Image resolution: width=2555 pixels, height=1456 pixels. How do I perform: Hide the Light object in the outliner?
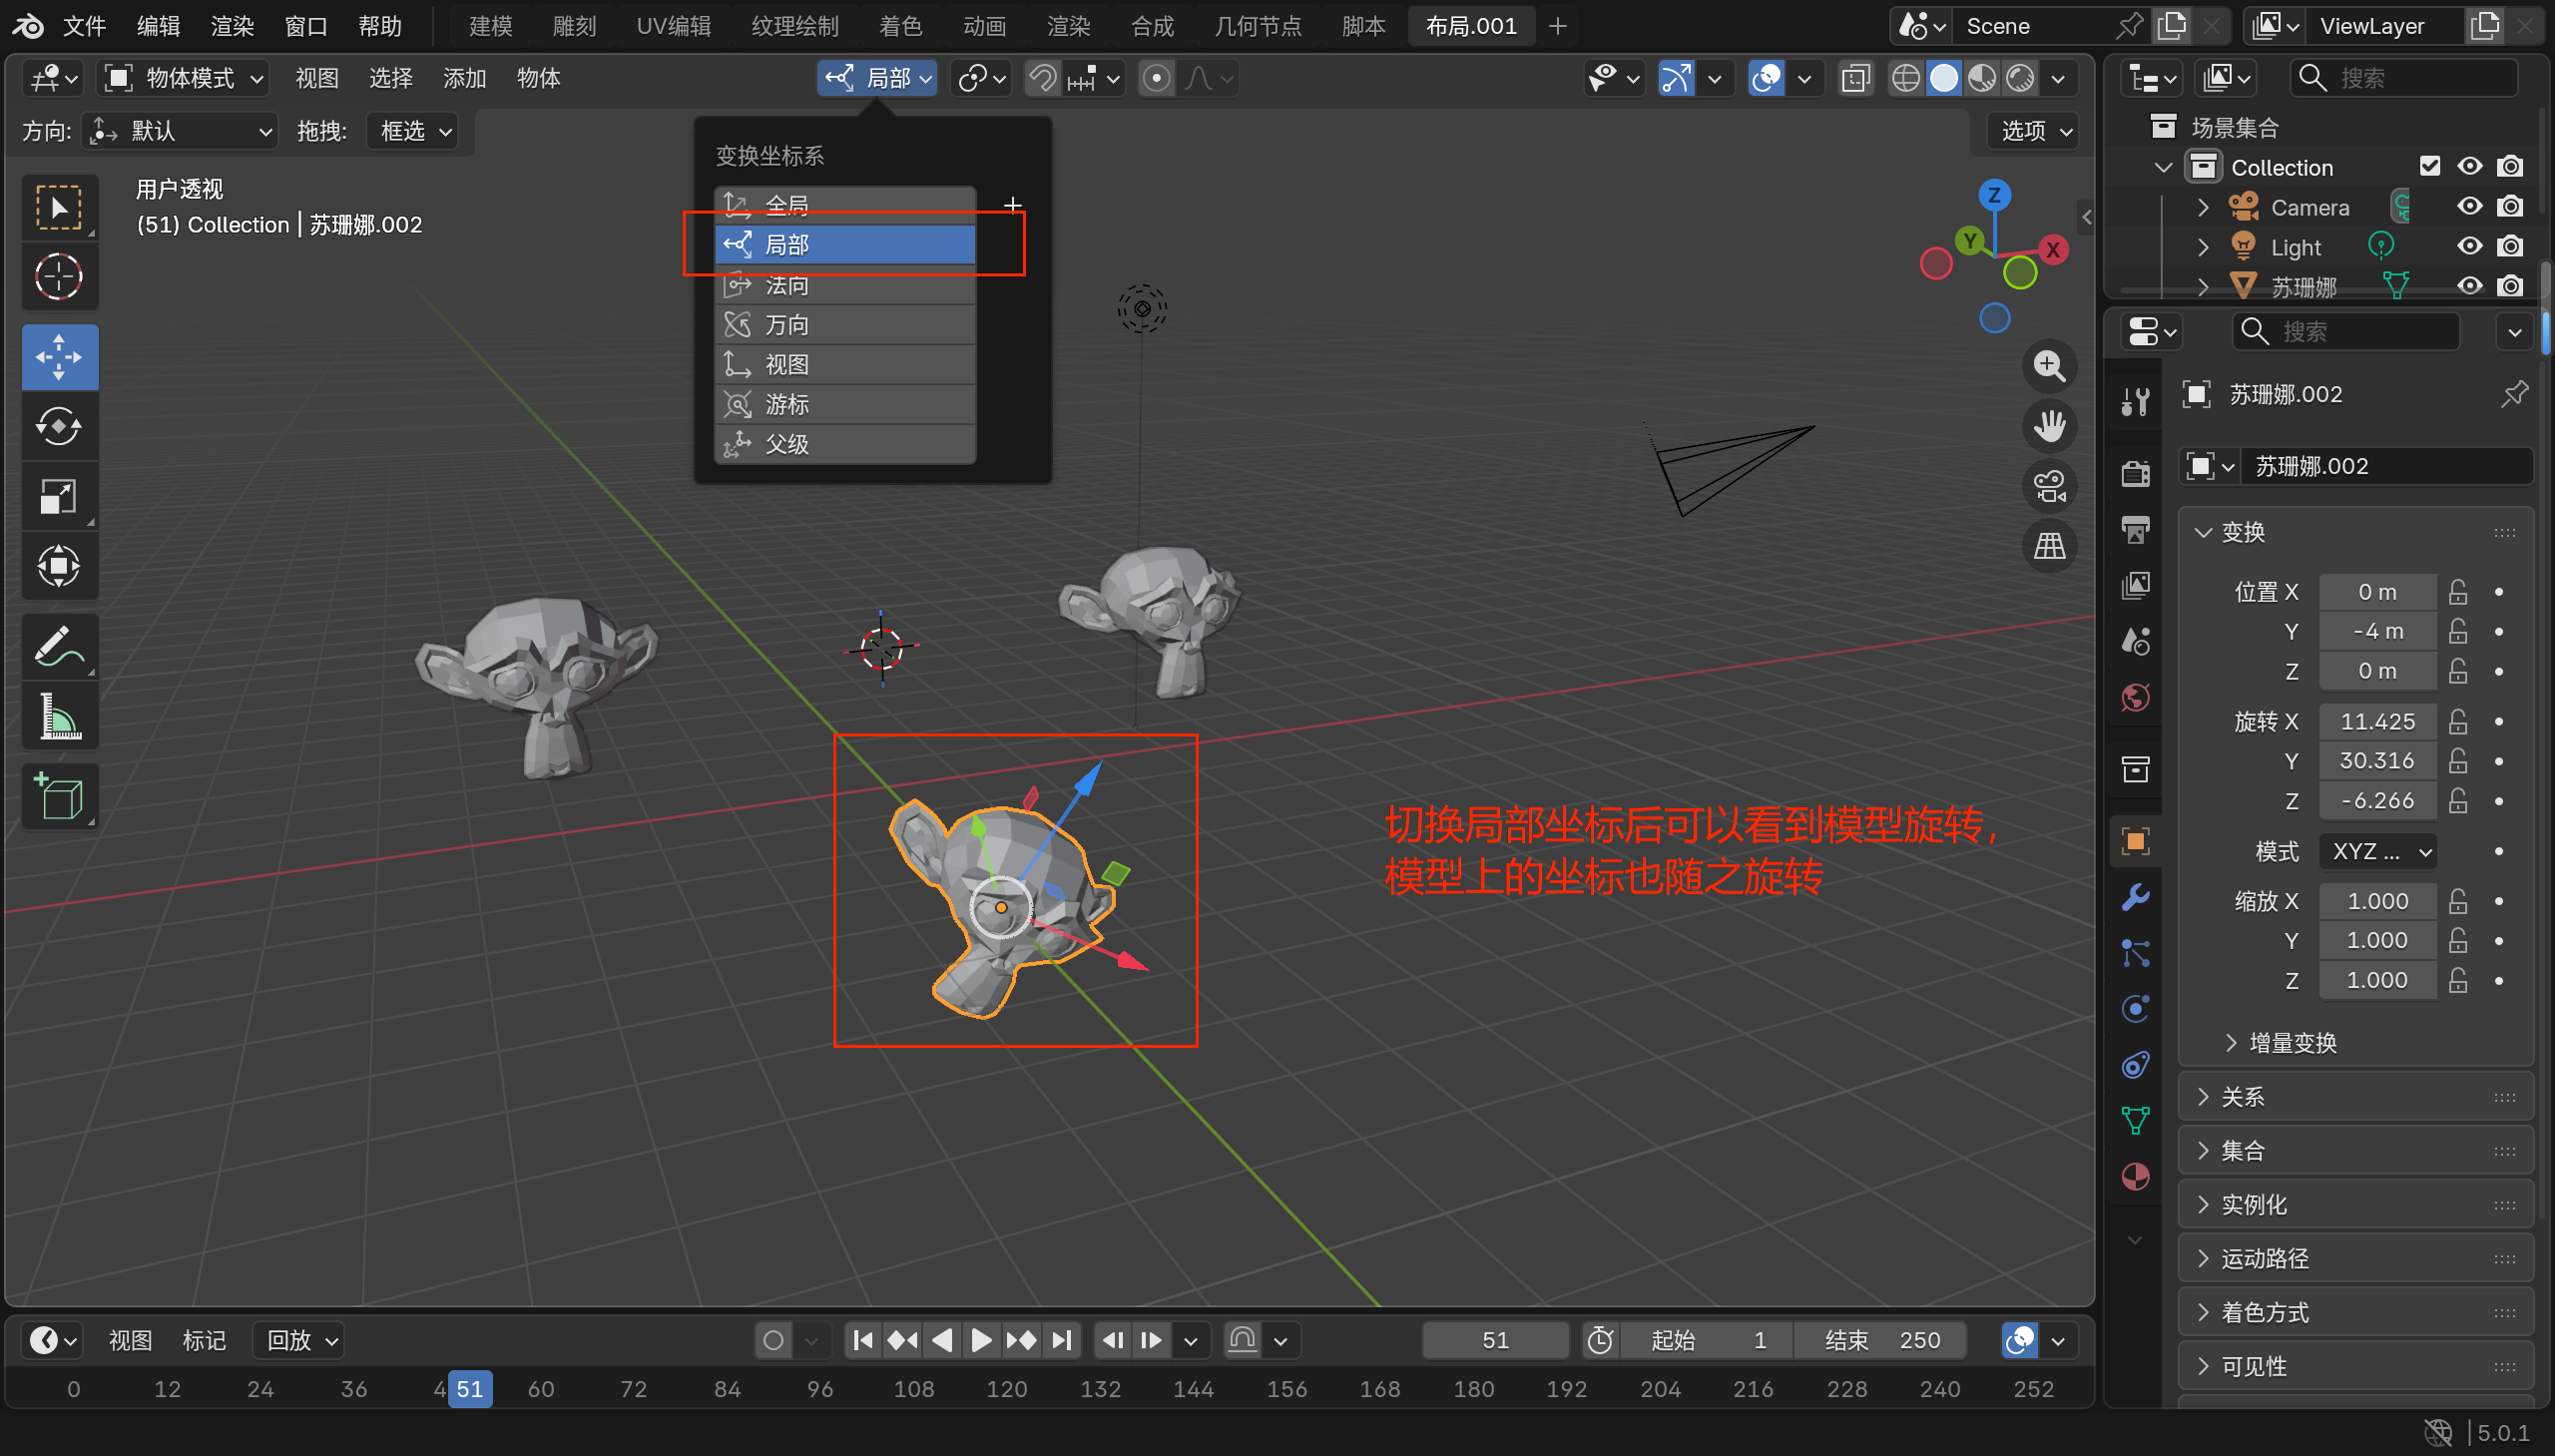(2469, 246)
